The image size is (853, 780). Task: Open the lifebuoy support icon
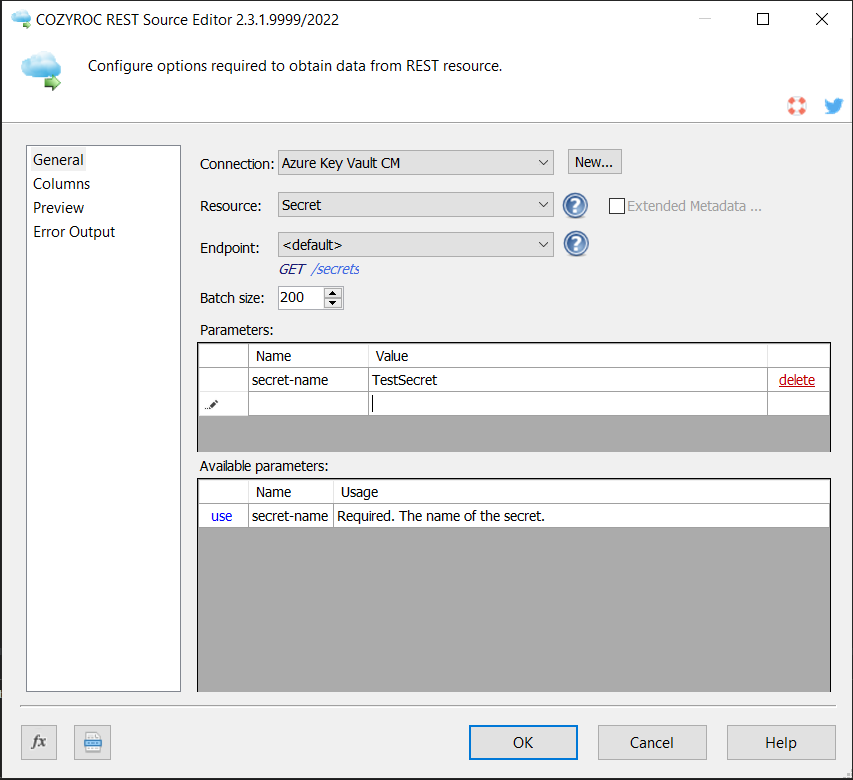click(796, 105)
